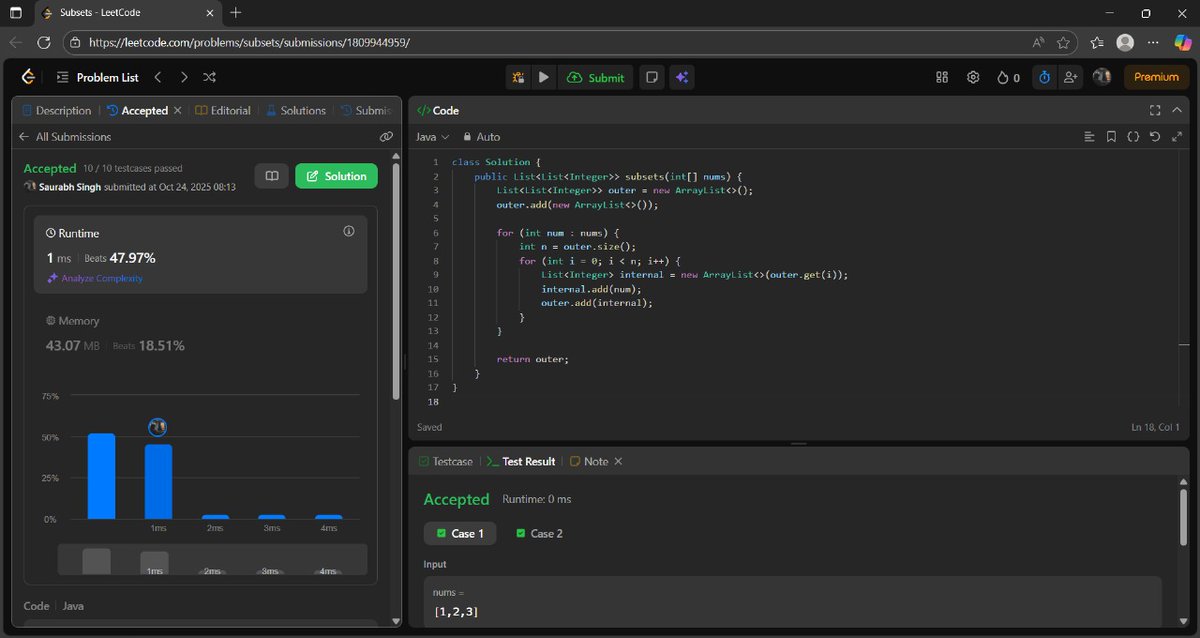Viewport: 1200px width, 638px height.
Task: Select the Memory stats card
Action: [x=200, y=334]
